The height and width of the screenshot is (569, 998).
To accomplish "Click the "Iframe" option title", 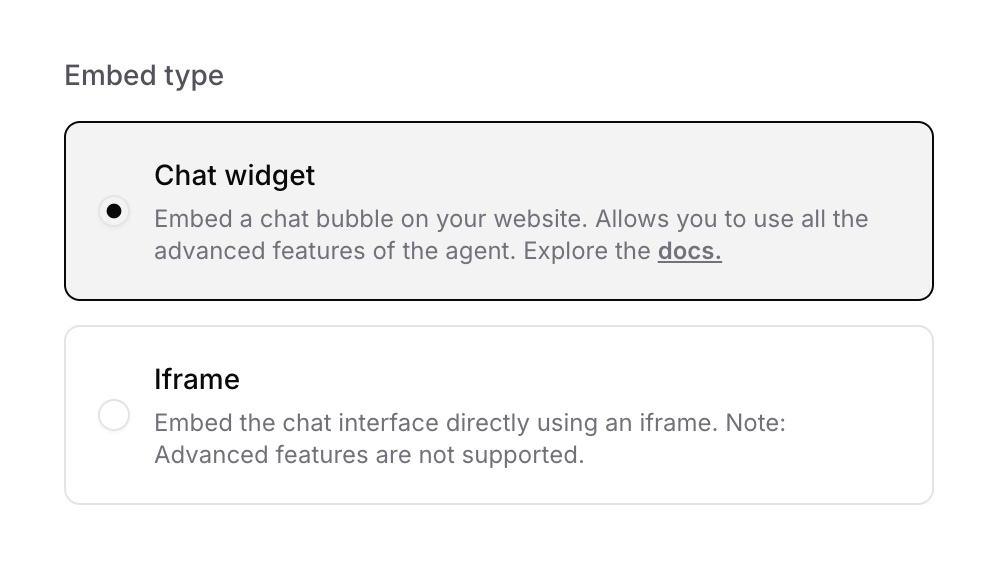I will (197, 380).
